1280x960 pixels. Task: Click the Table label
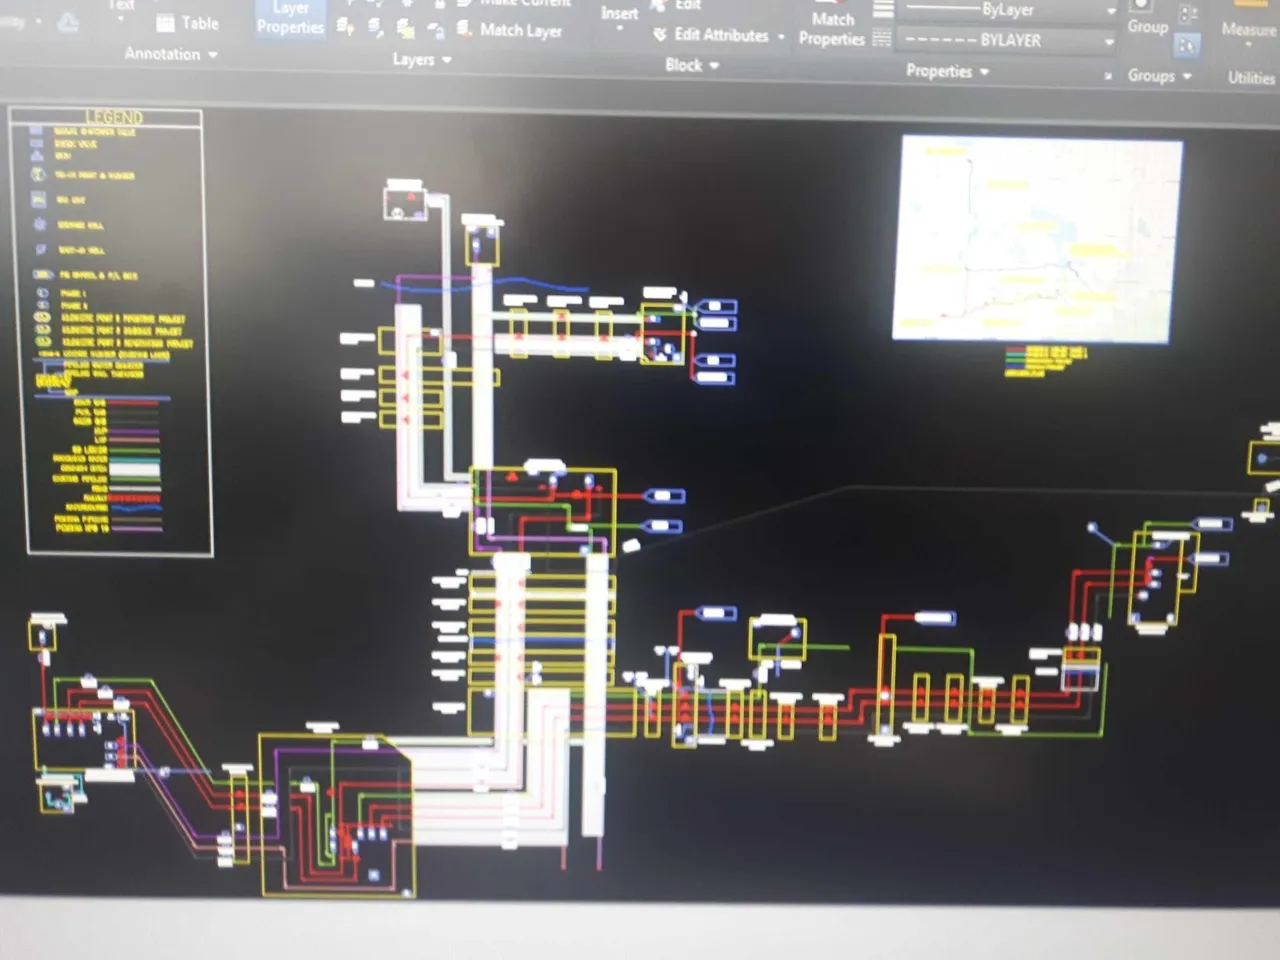[x=200, y=23]
